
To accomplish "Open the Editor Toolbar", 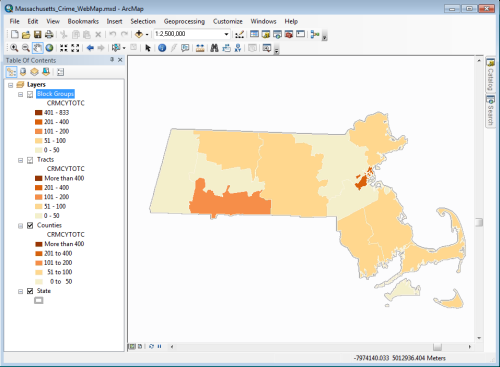I will point(239,34).
